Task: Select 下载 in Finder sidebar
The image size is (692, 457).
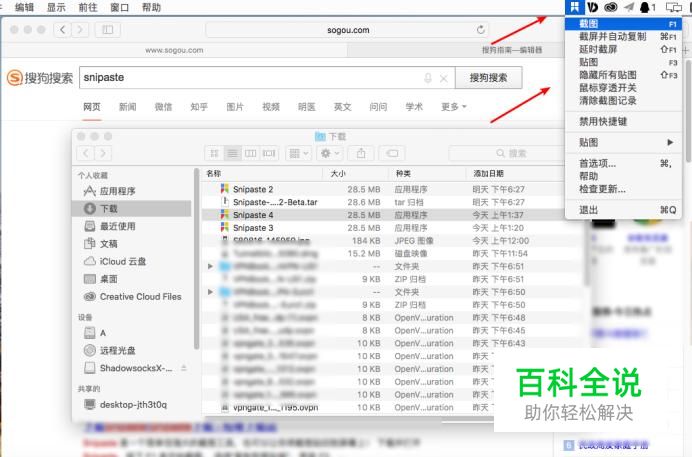Action: click(132, 209)
